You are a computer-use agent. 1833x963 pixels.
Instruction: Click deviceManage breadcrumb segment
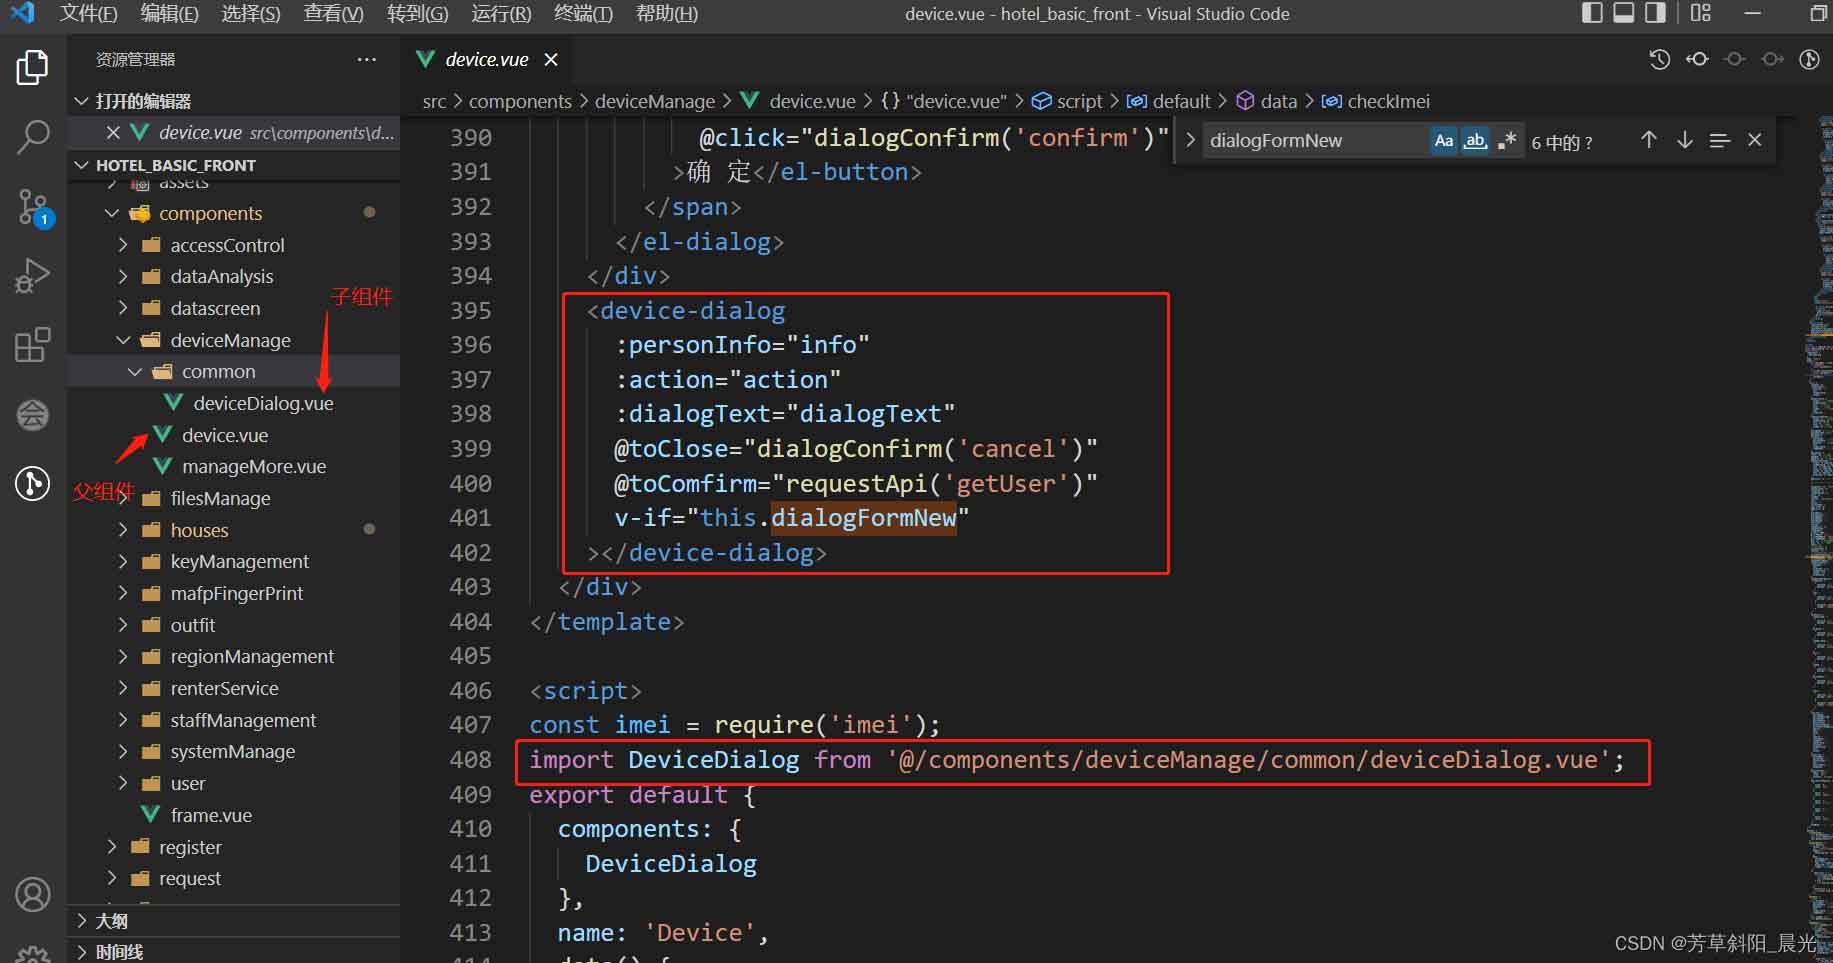pos(655,101)
